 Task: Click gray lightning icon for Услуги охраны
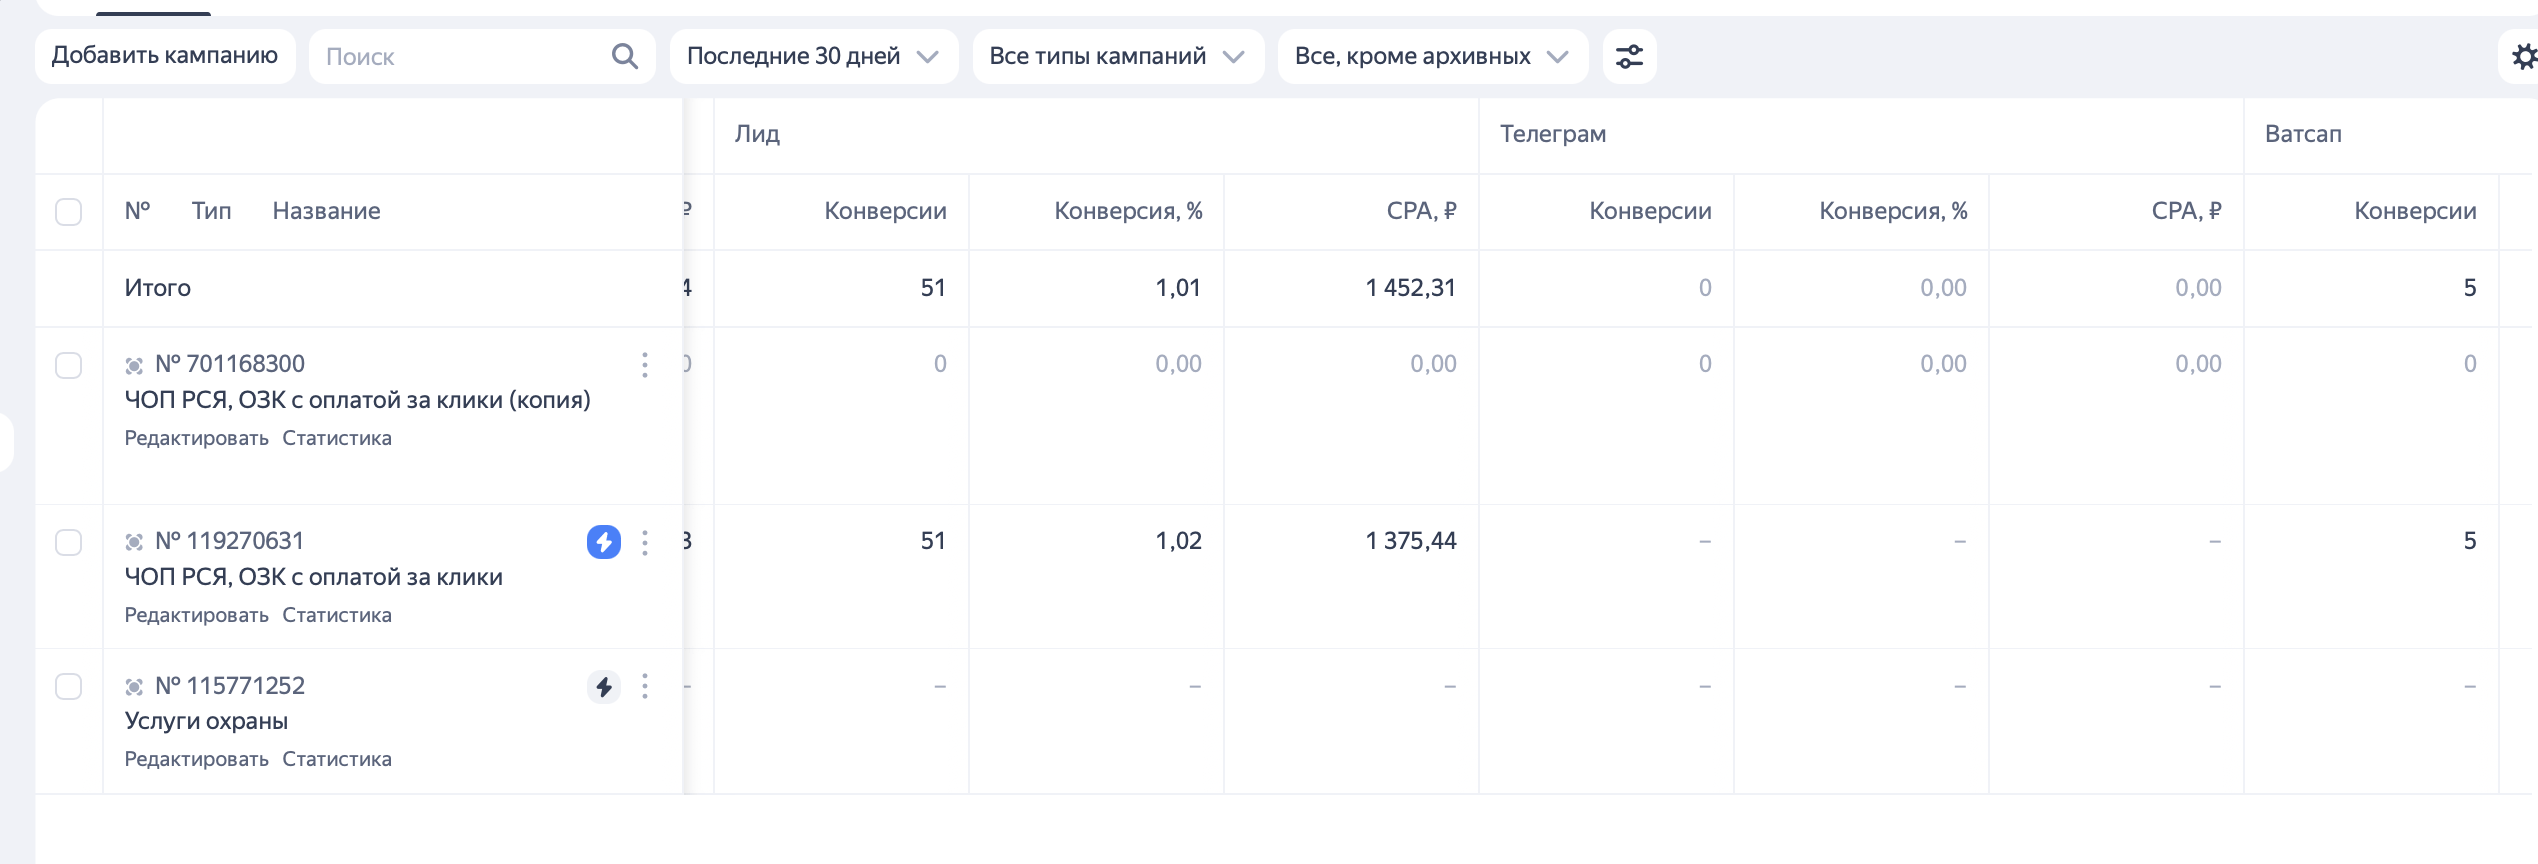pyautogui.click(x=603, y=687)
